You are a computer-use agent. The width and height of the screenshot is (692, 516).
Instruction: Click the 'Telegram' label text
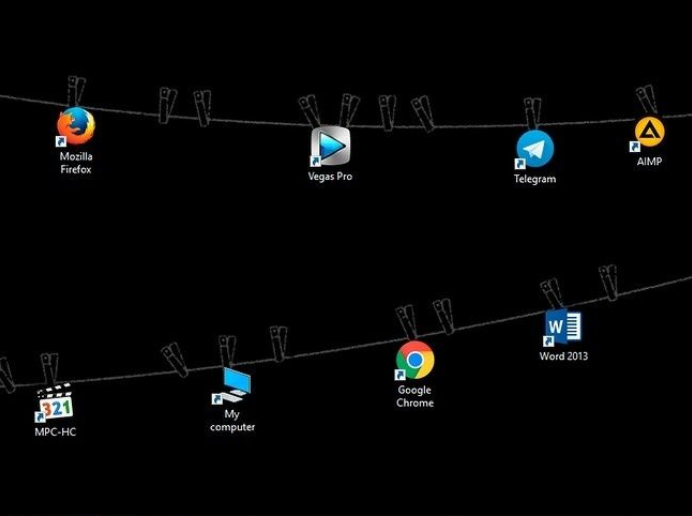[535, 179]
